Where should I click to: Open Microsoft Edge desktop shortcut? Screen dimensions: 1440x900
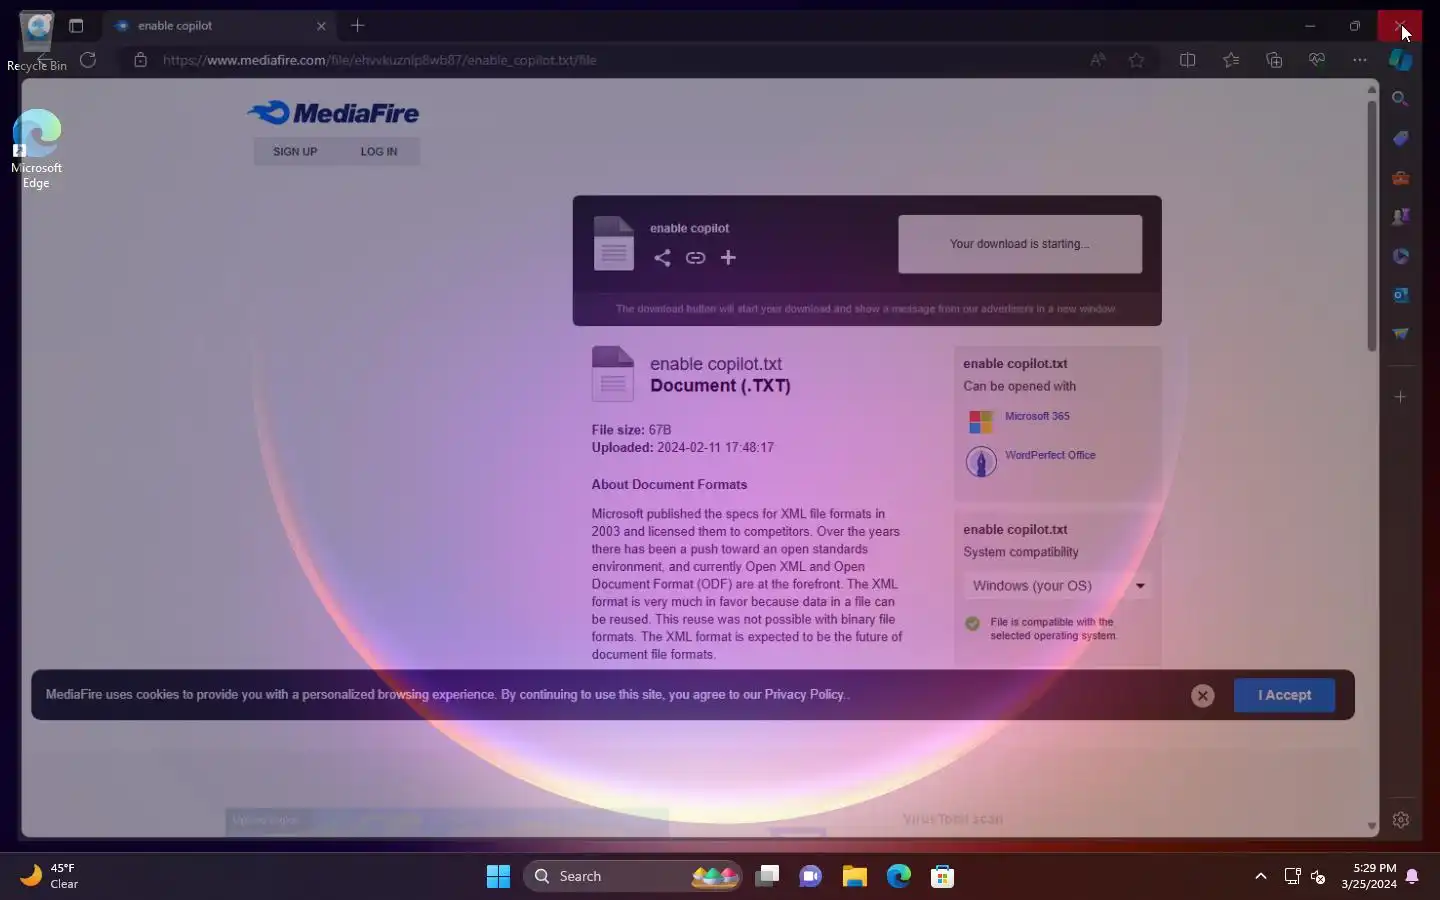37,150
